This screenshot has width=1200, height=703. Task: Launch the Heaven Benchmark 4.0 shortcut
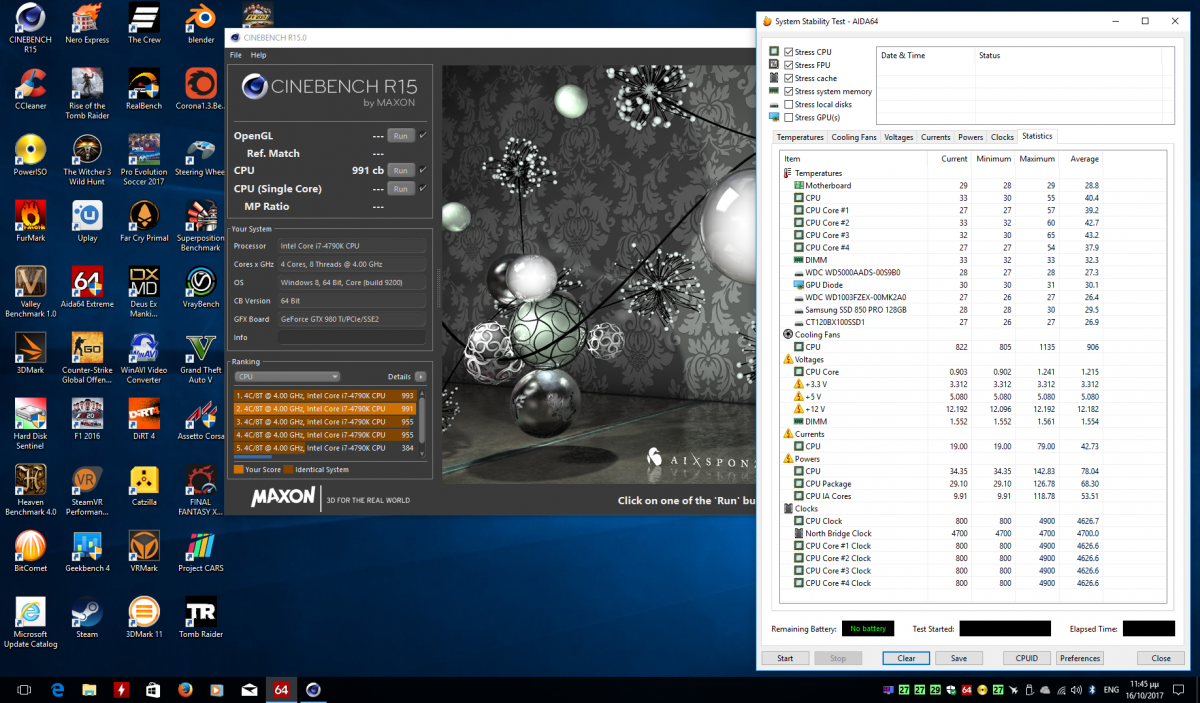[30, 490]
